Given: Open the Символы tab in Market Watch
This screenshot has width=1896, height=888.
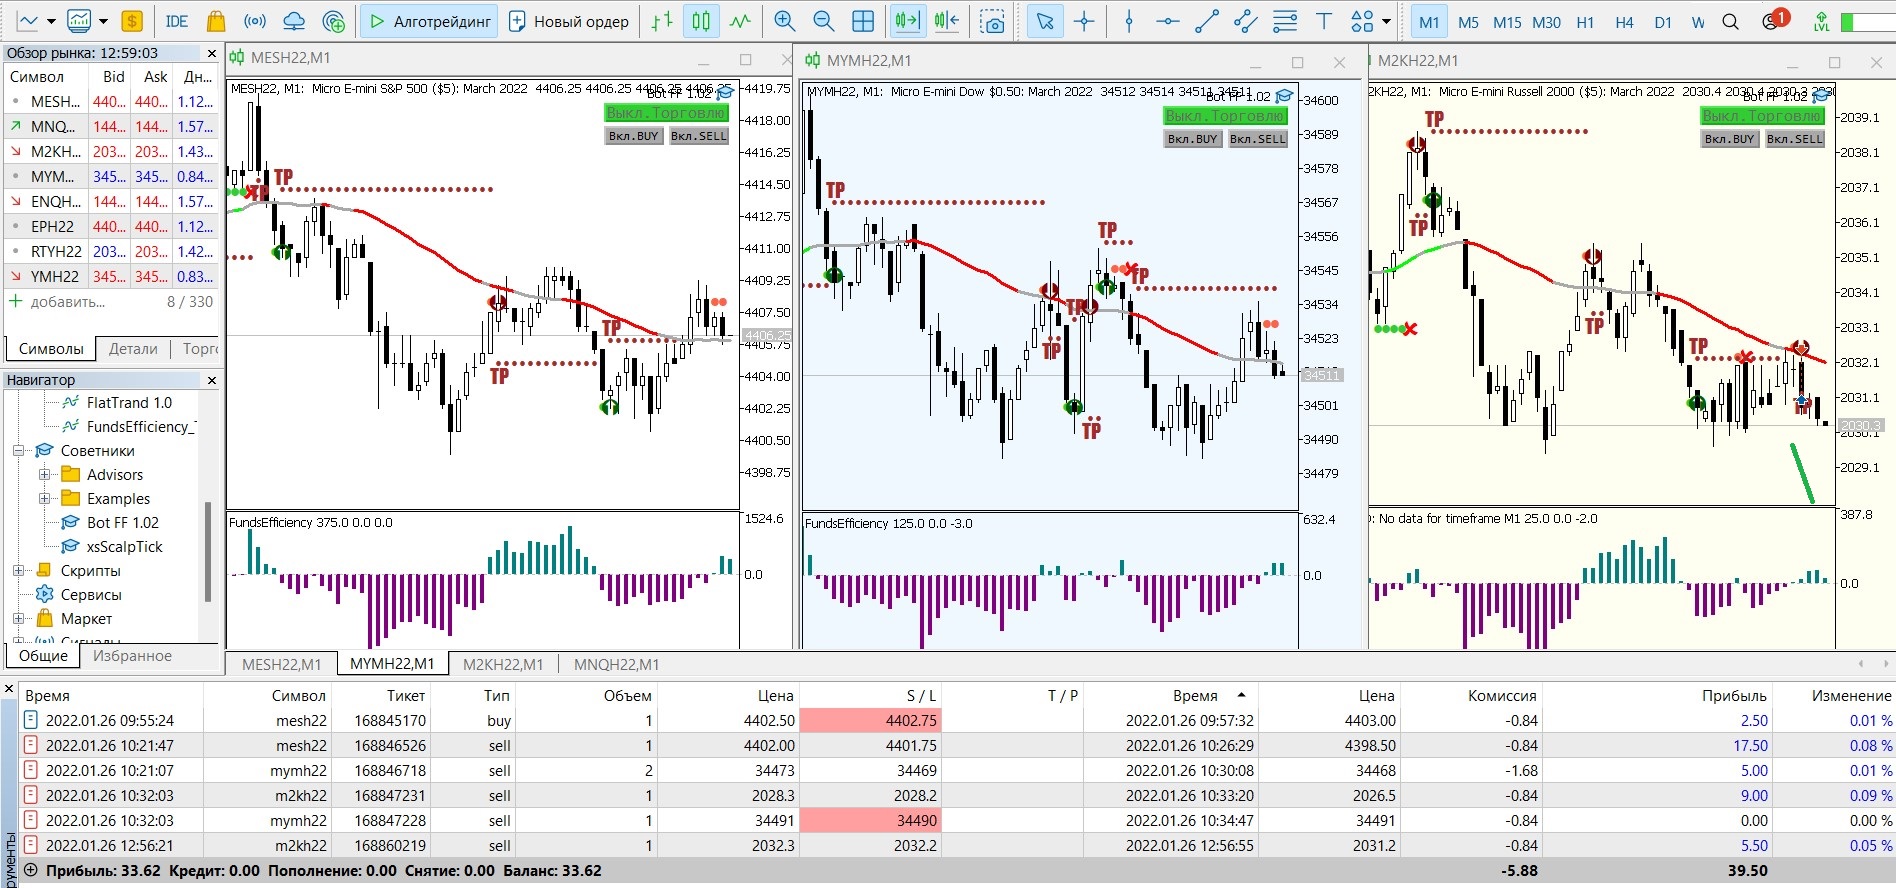Looking at the screenshot, I should [x=51, y=349].
